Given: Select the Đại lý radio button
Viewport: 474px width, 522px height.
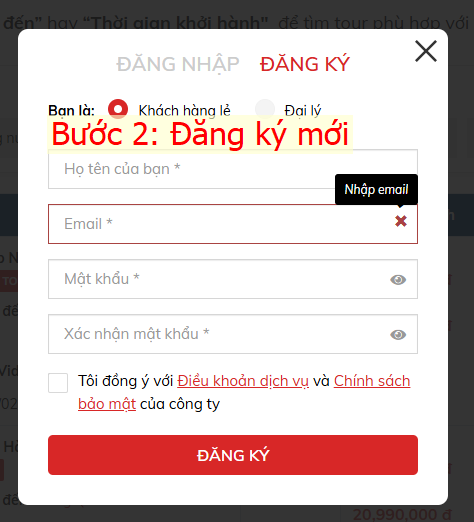Looking at the screenshot, I should [x=265, y=109].
